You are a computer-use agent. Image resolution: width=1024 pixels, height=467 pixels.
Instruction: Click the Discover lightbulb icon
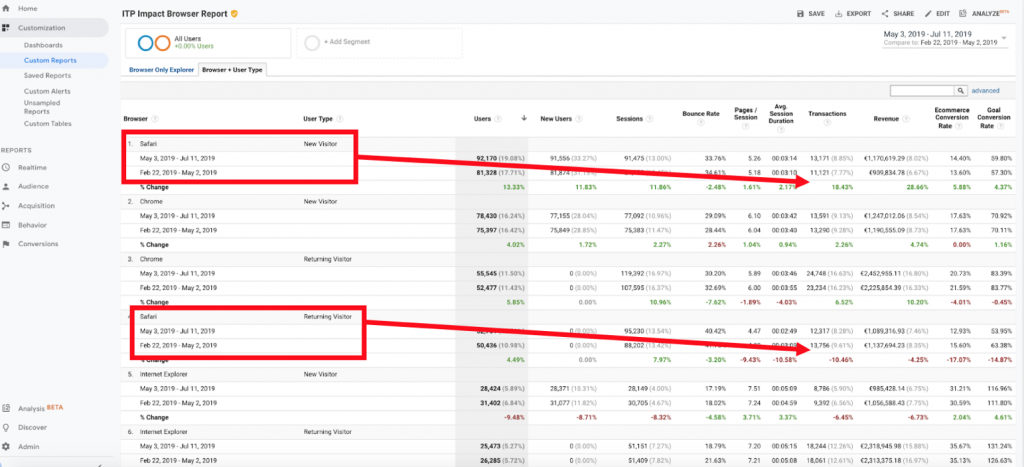click(7, 426)
